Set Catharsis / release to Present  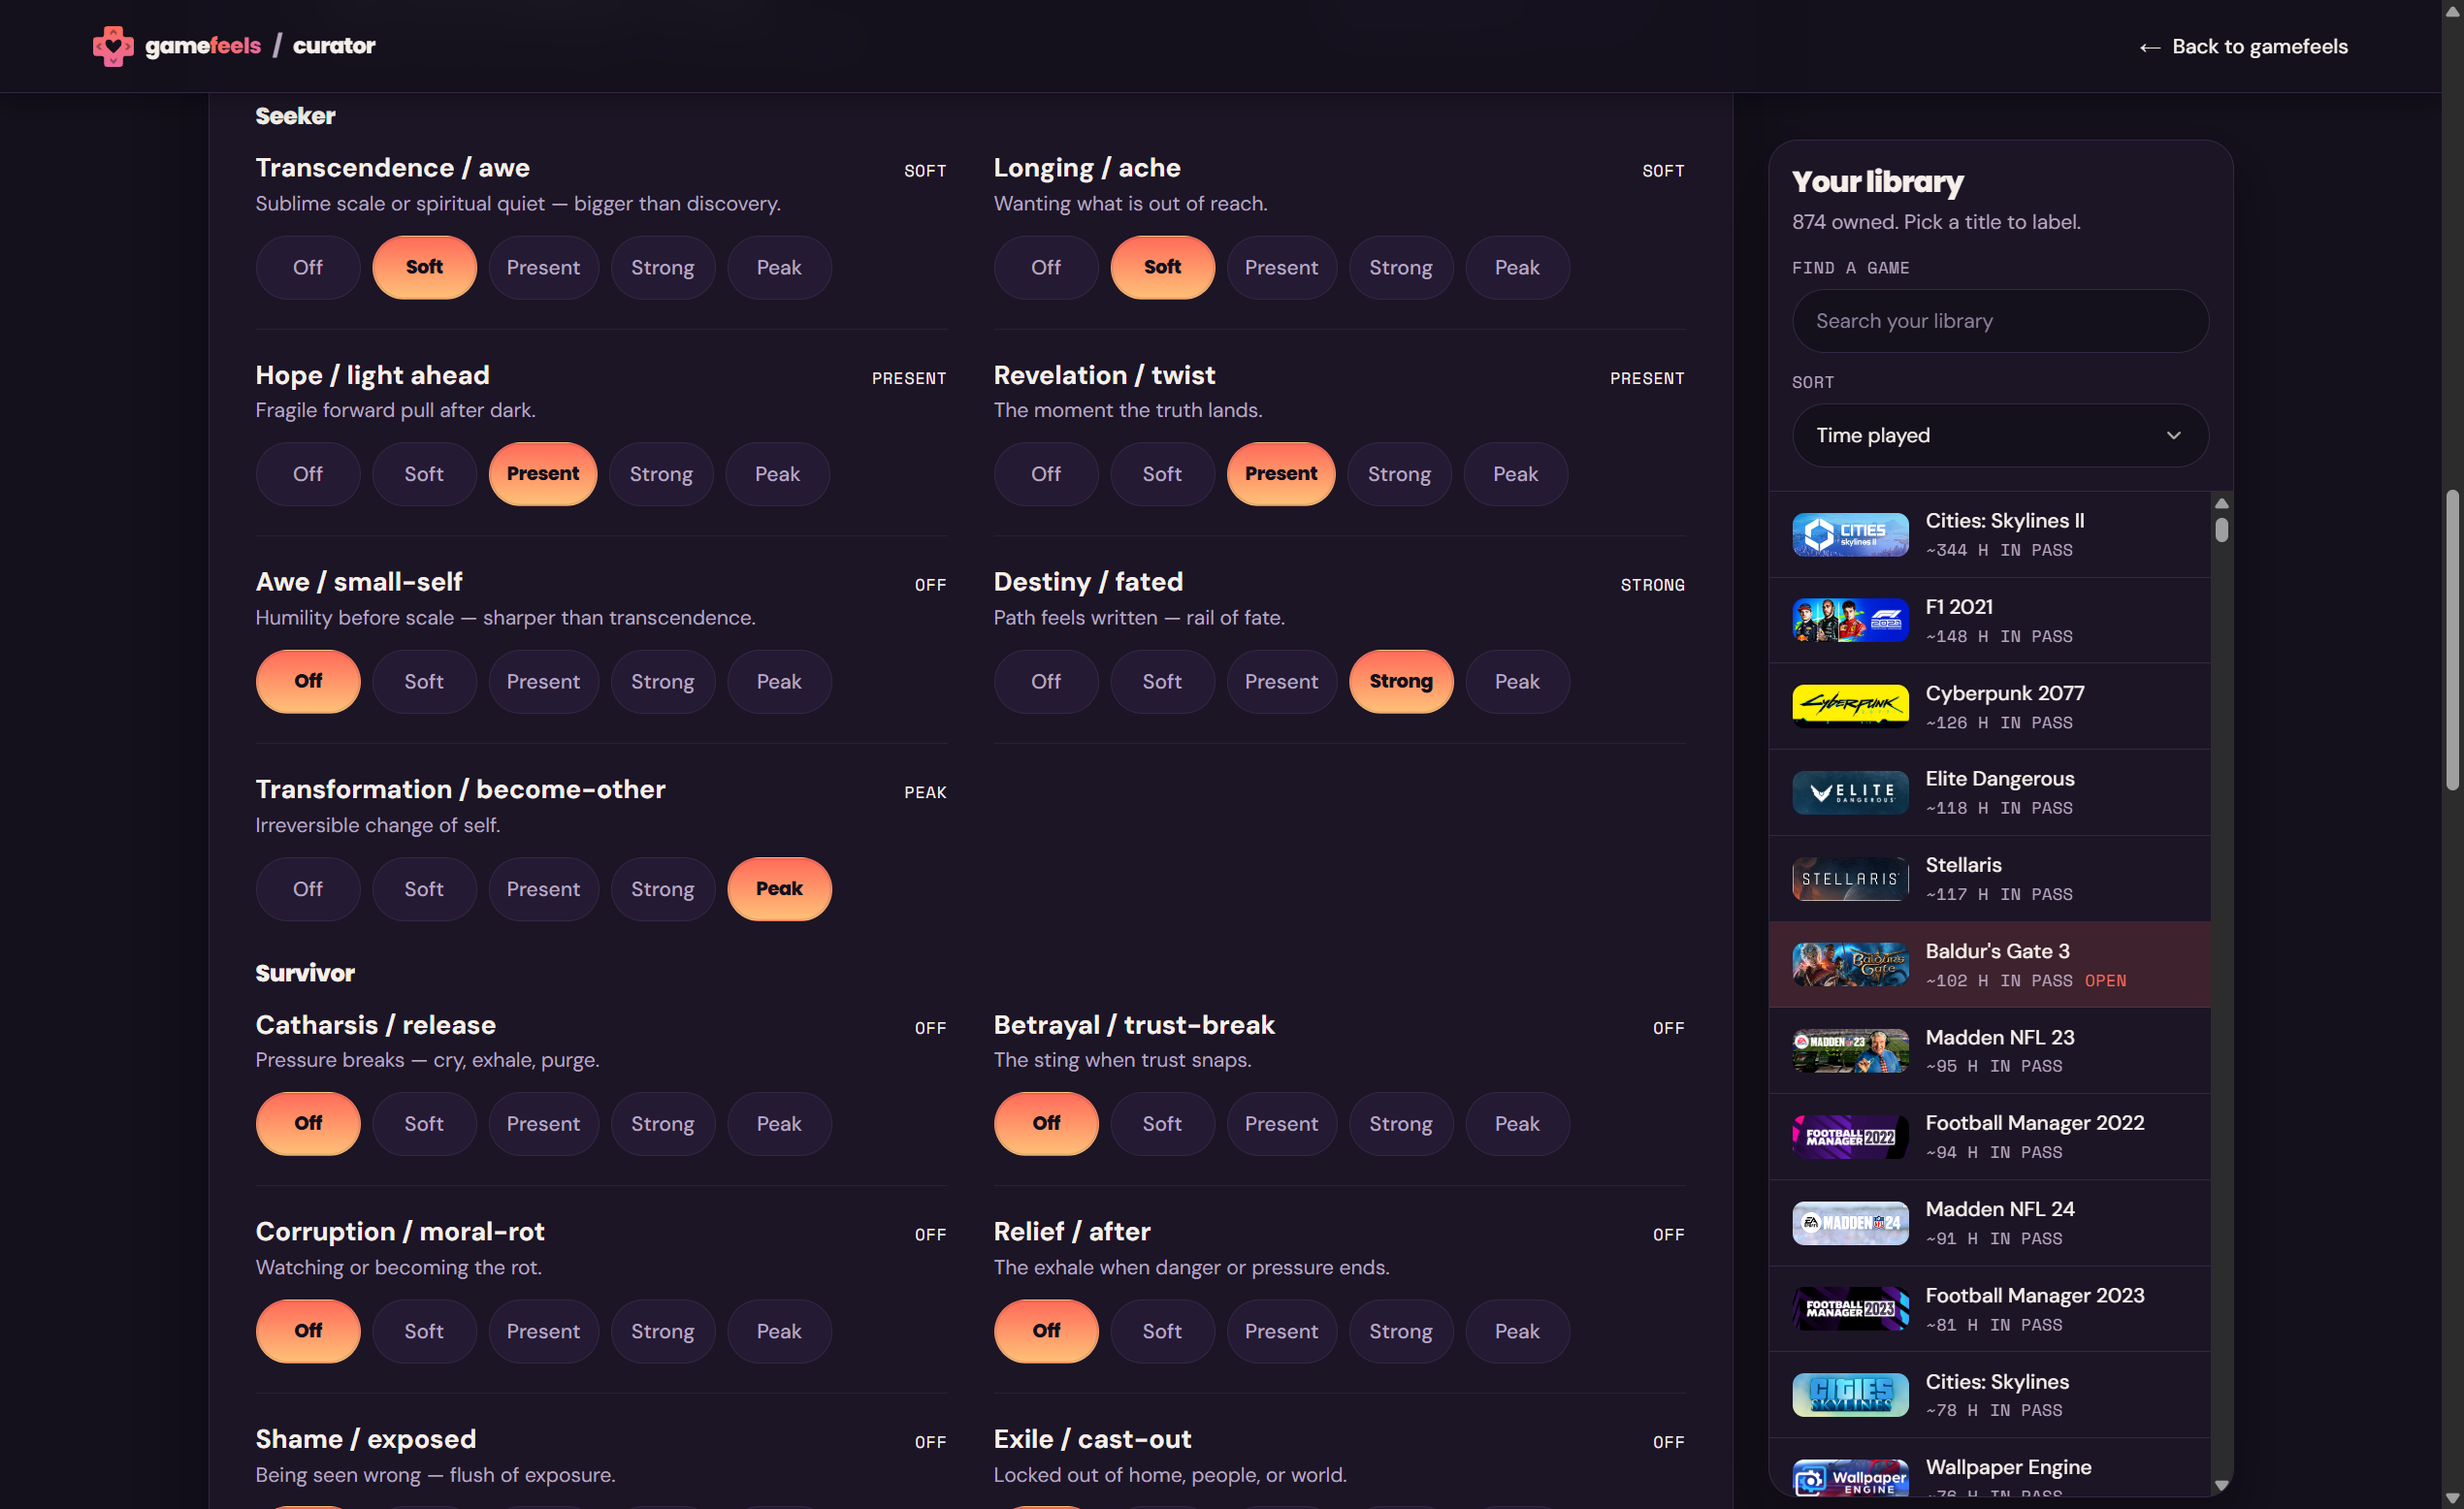point(543,1124)
